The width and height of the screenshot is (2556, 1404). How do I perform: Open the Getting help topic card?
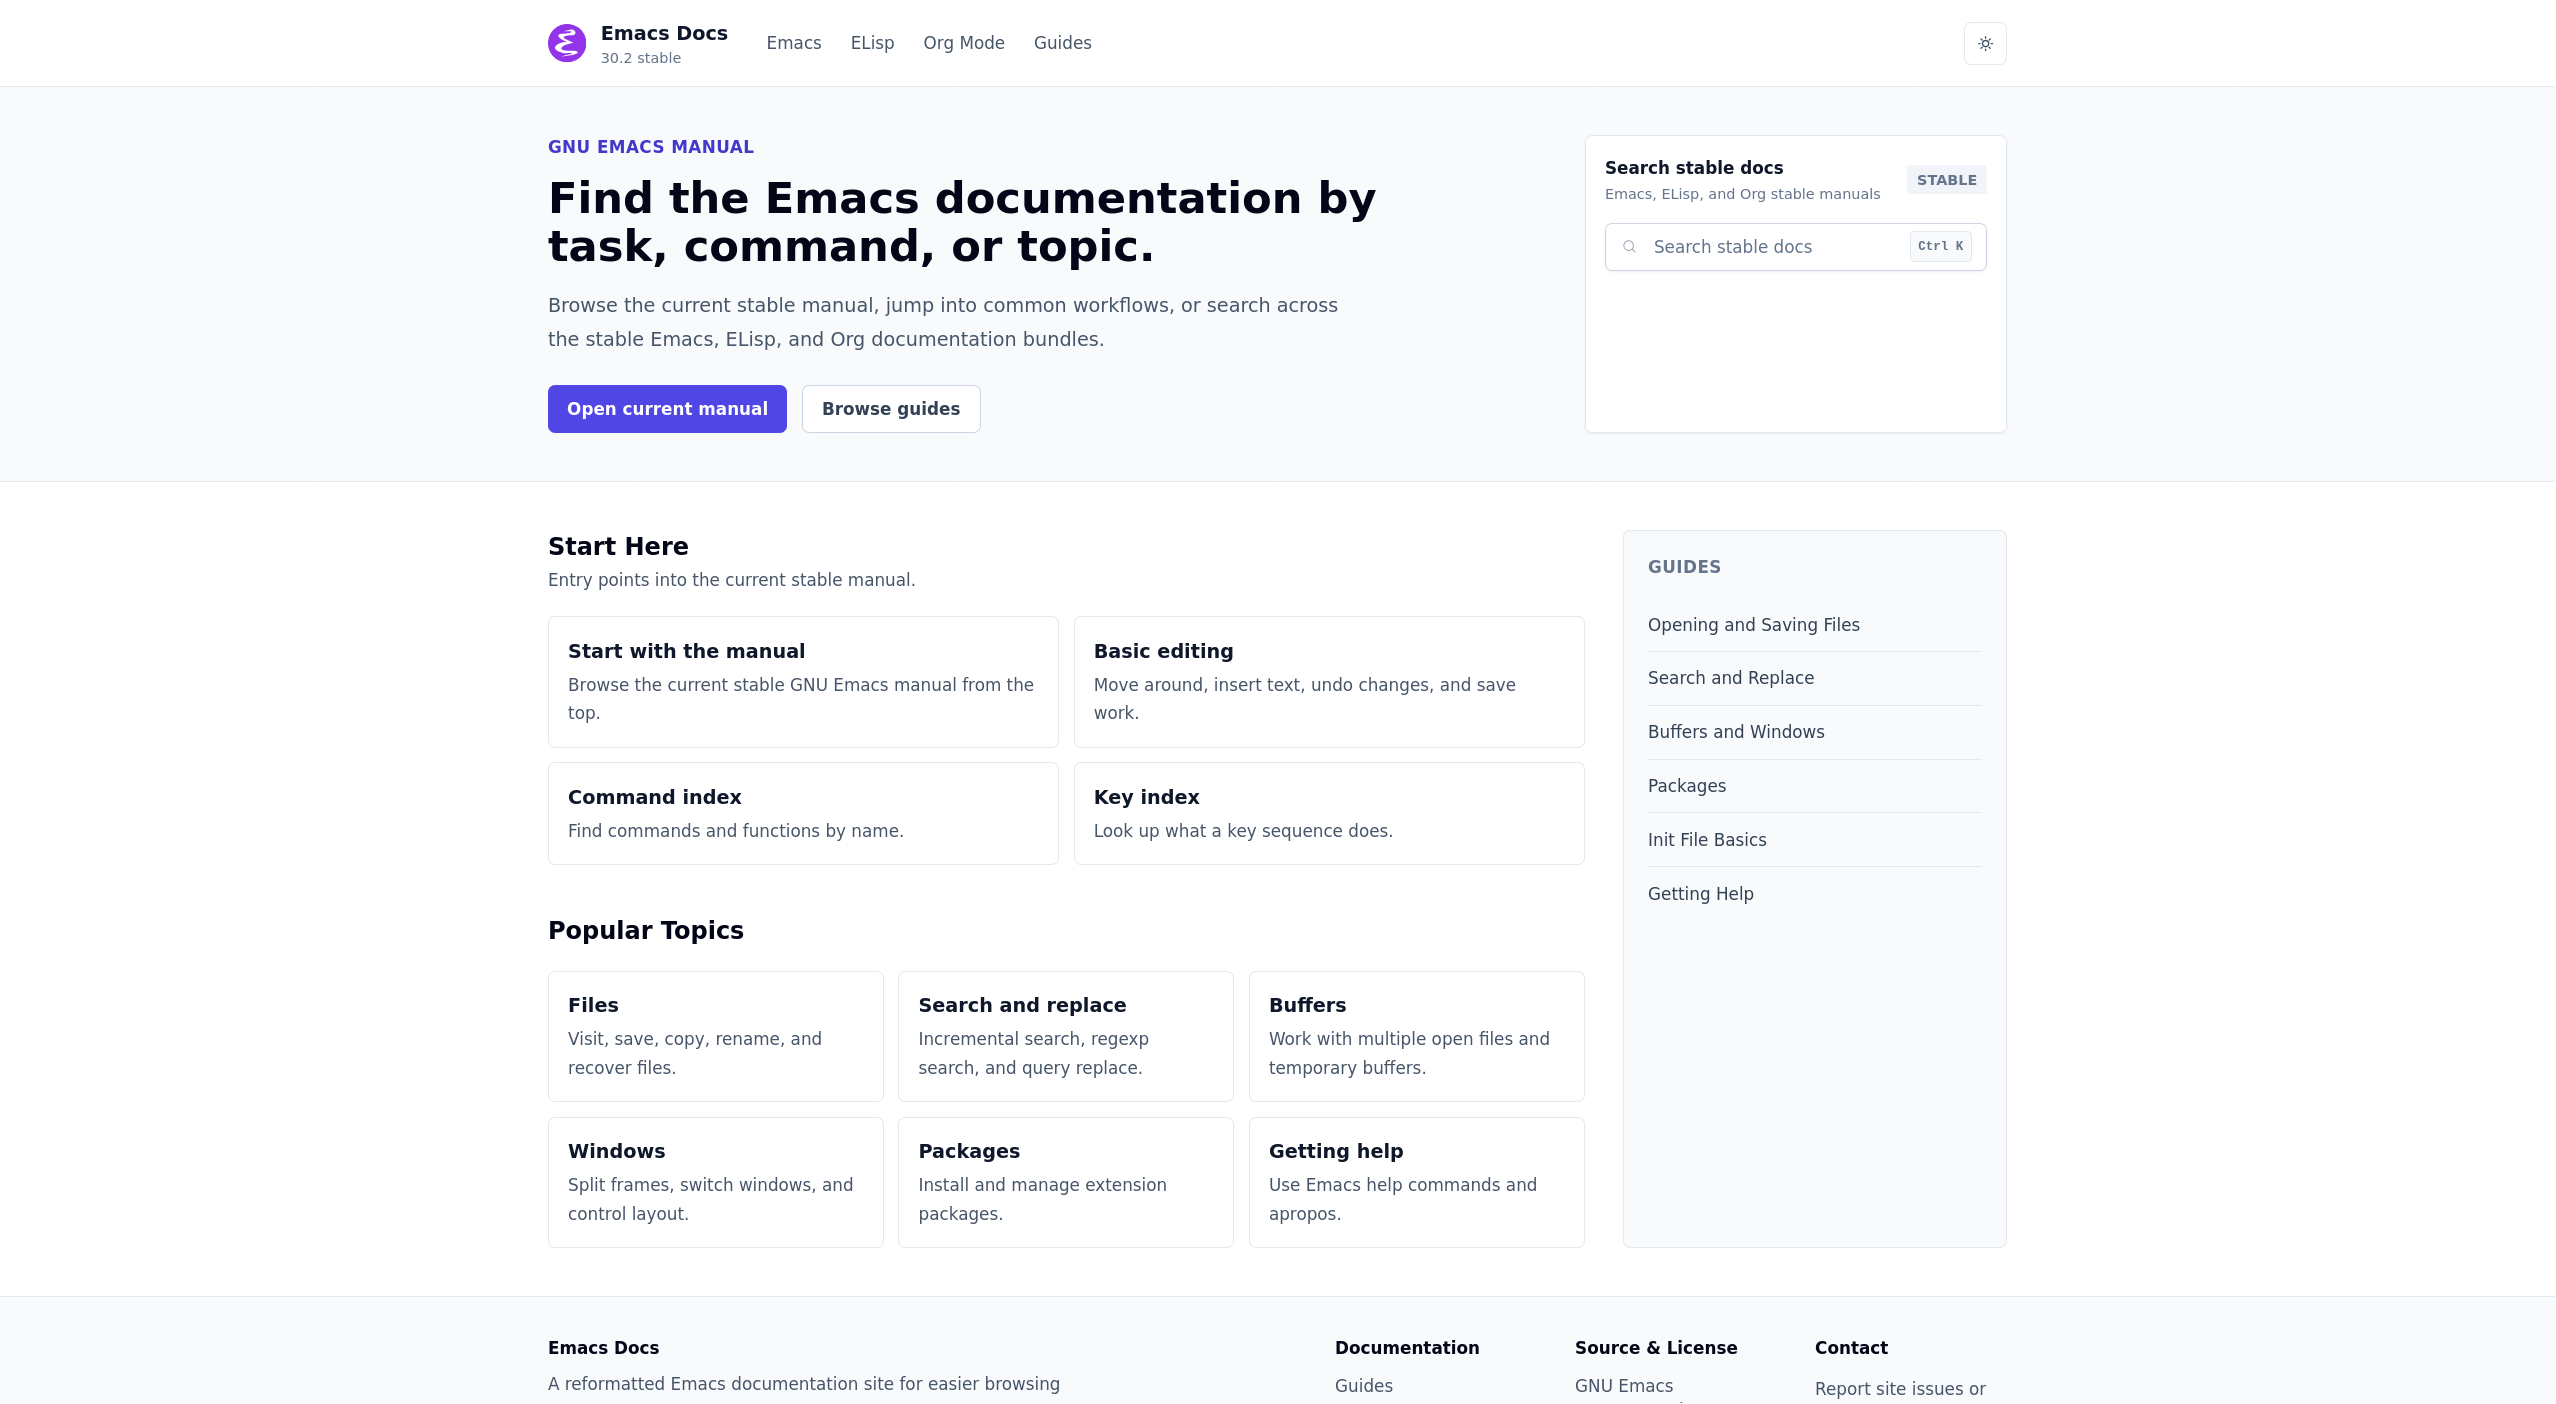coord(1416,1182)
